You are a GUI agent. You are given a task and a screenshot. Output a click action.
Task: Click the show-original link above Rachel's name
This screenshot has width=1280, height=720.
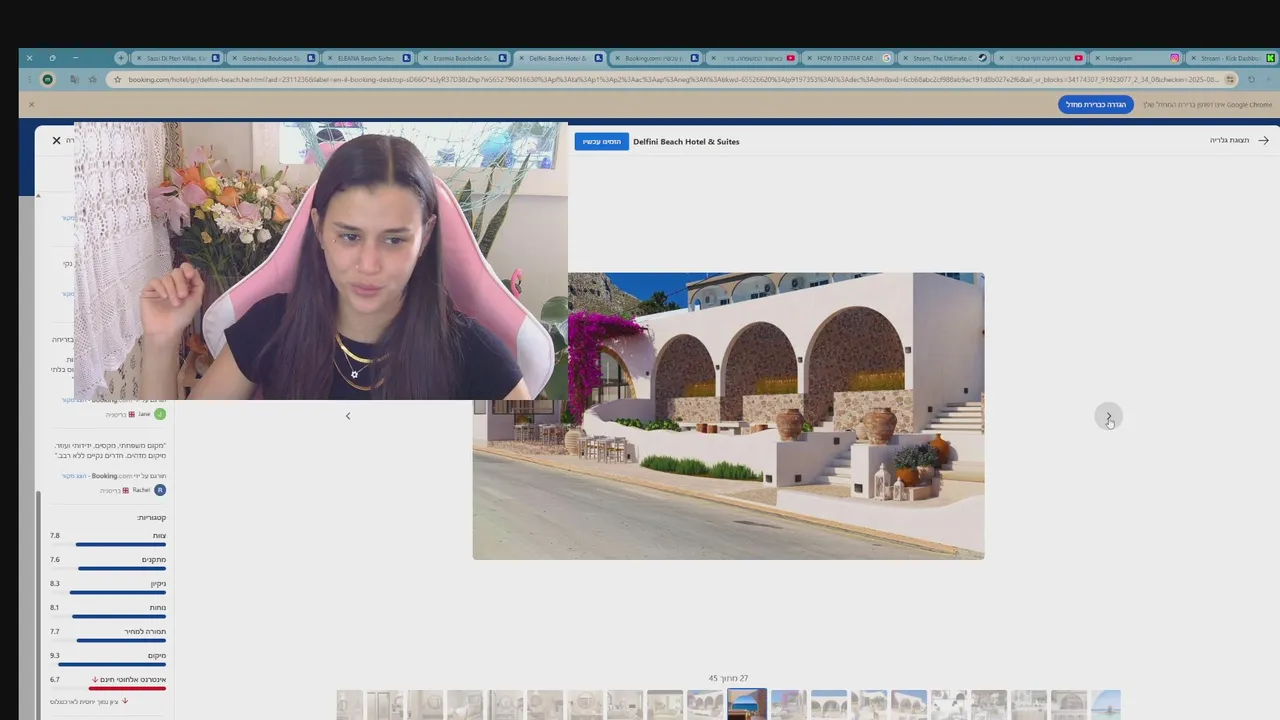(74, 476)
